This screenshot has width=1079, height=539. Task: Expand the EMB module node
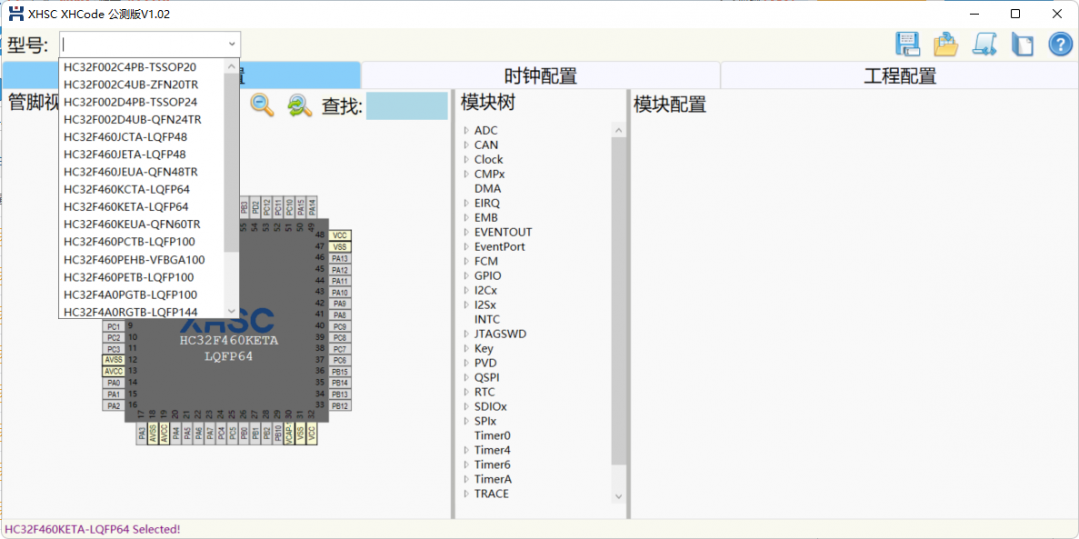click(466, 218)
